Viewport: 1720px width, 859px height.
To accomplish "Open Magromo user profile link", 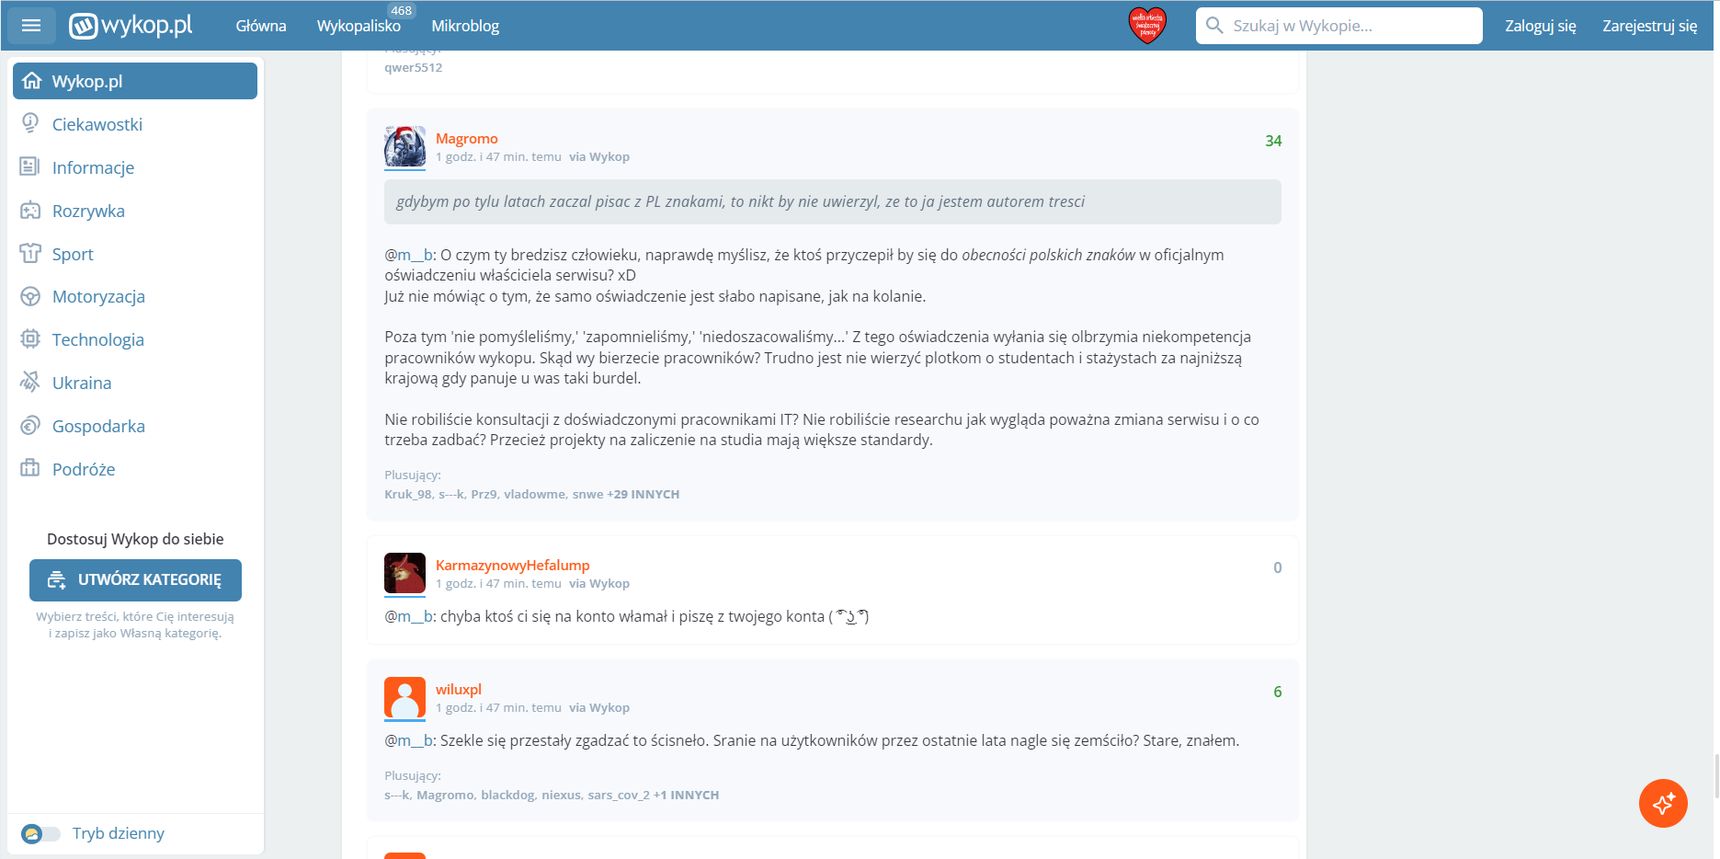I will pos(466,138).
